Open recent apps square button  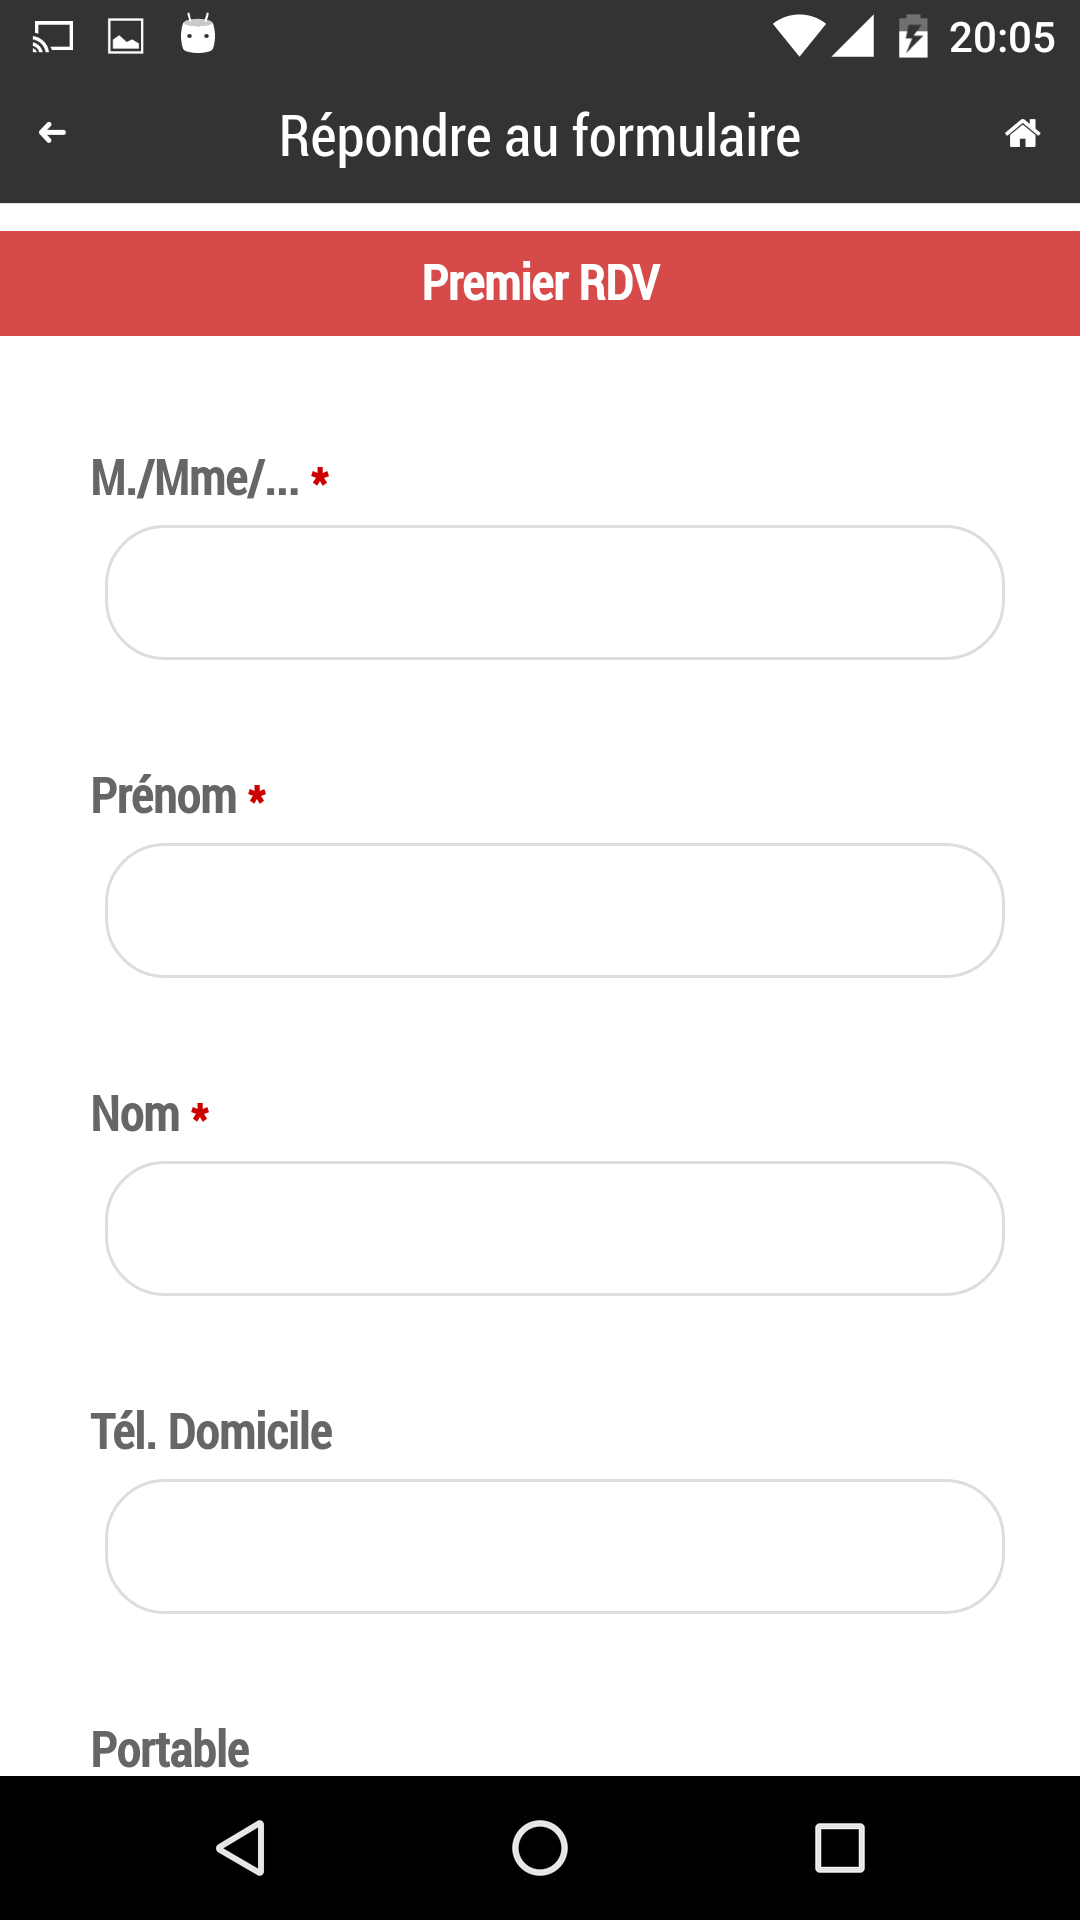click(839, 1847)
